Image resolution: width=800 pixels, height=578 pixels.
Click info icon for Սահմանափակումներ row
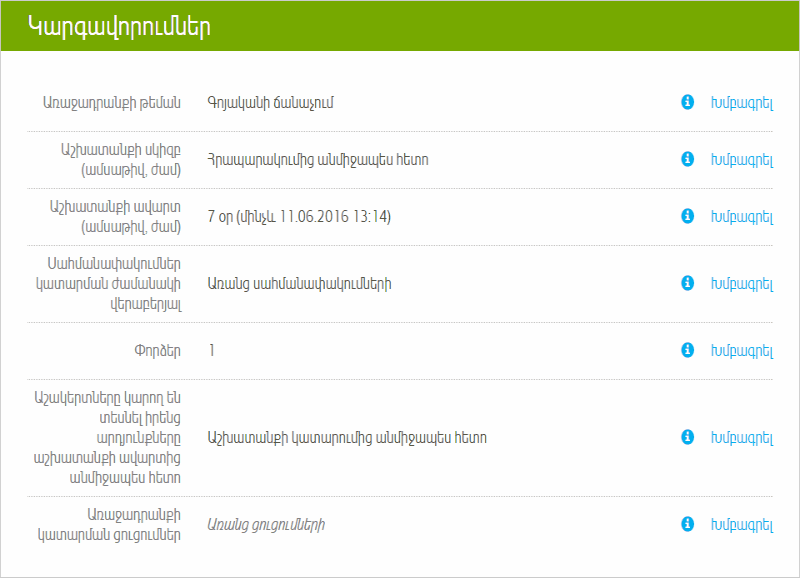(687, 283)
